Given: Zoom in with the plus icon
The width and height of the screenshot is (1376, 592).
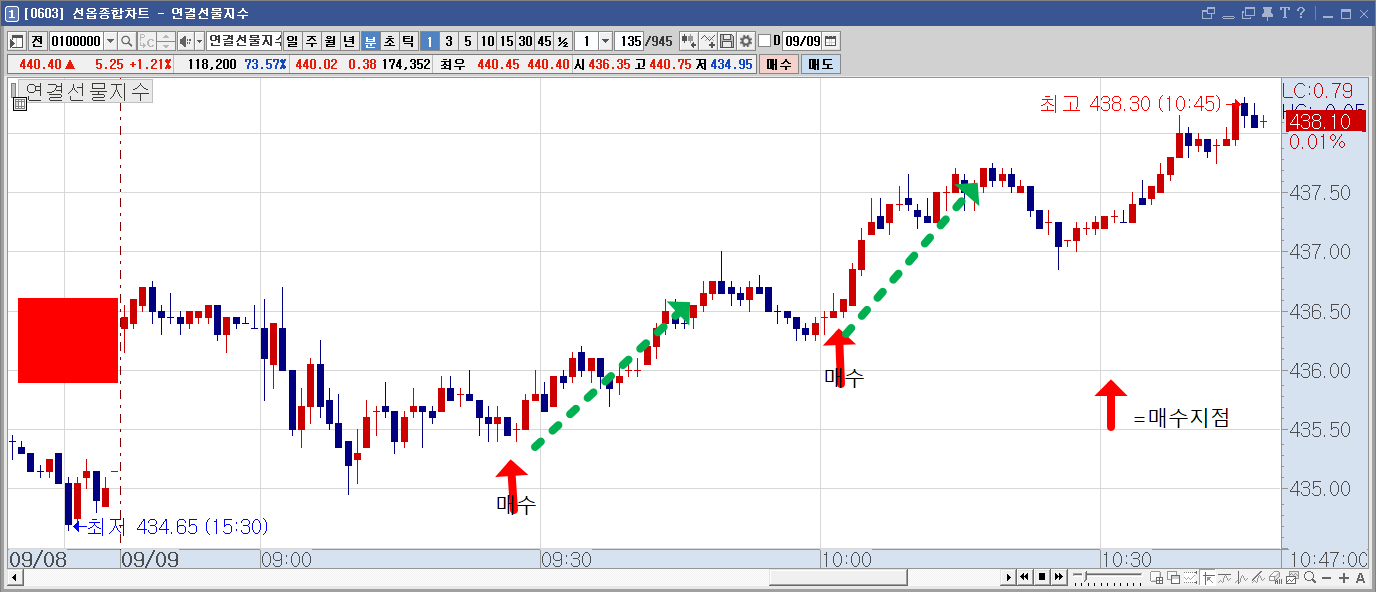Looking at the screenshot, I should 1343,578.
